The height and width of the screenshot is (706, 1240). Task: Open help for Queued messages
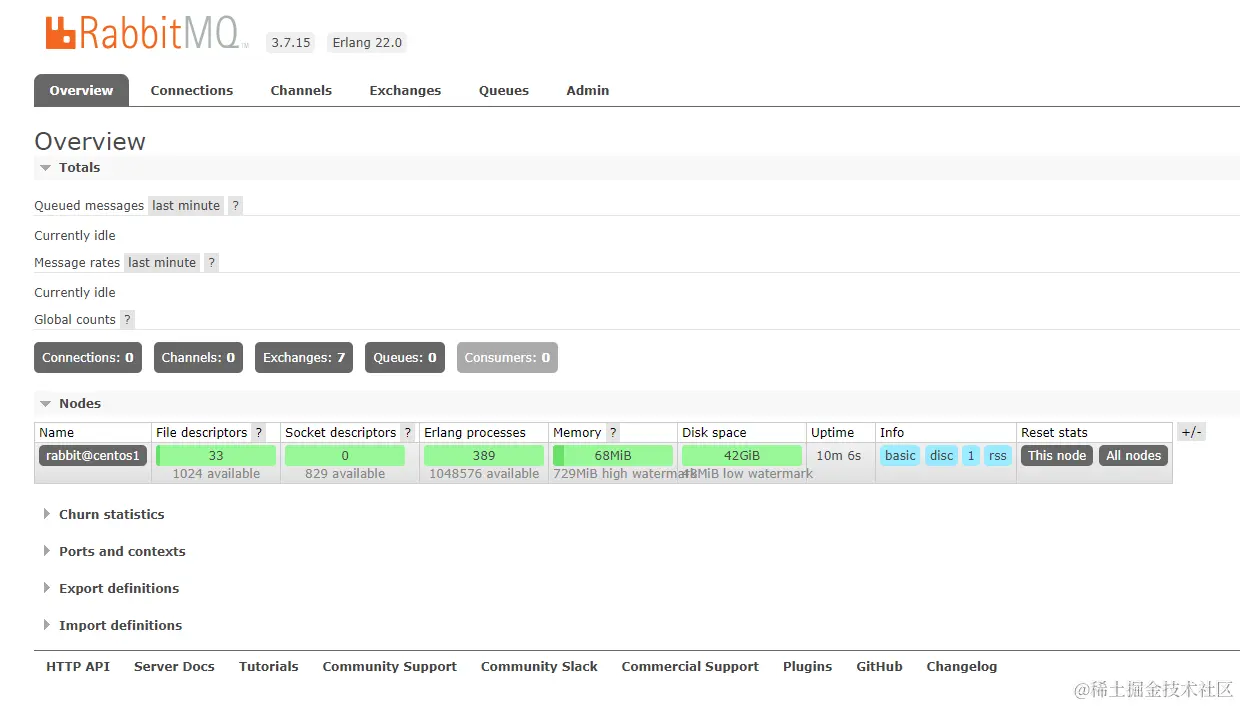pos(235,206)
